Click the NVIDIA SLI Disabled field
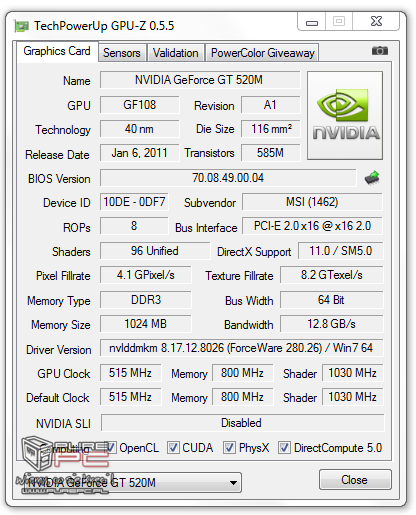Image resolution: width=416 pixels, height=515 pixels. click(x=242, y=423)
